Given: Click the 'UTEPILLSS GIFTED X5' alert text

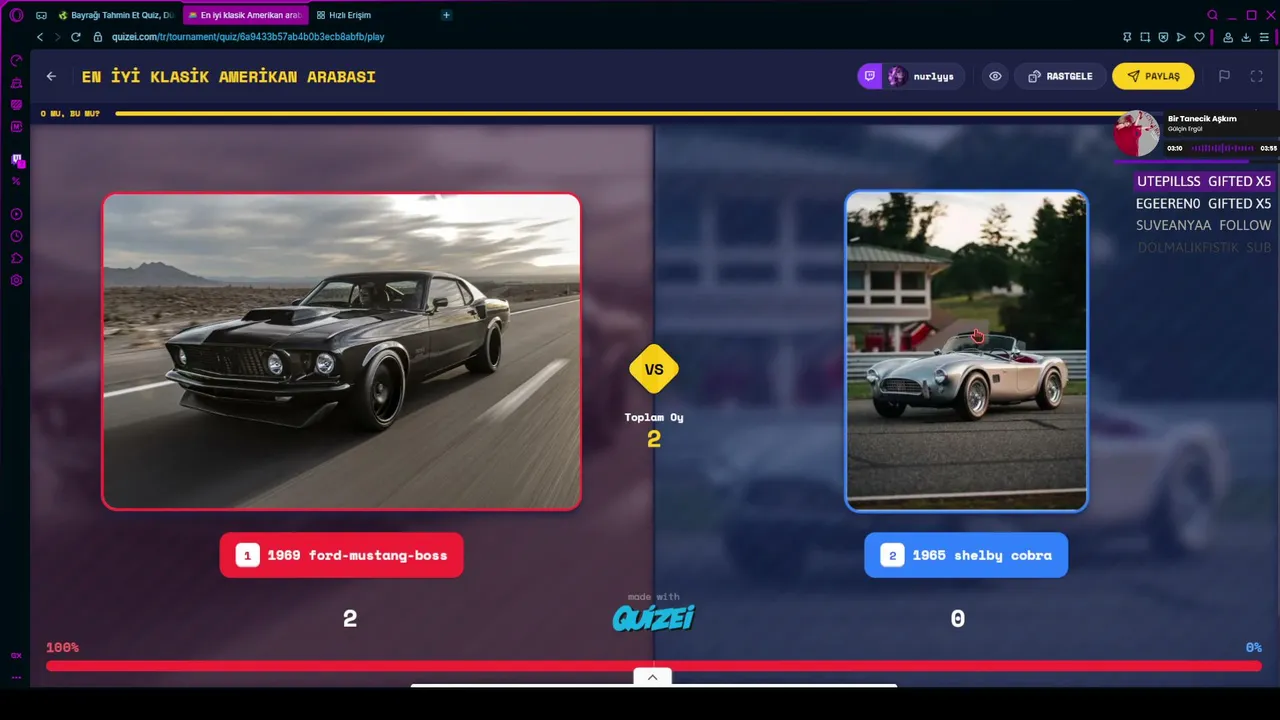Looking at the screenshot, I should click(x=1204, y=181).
